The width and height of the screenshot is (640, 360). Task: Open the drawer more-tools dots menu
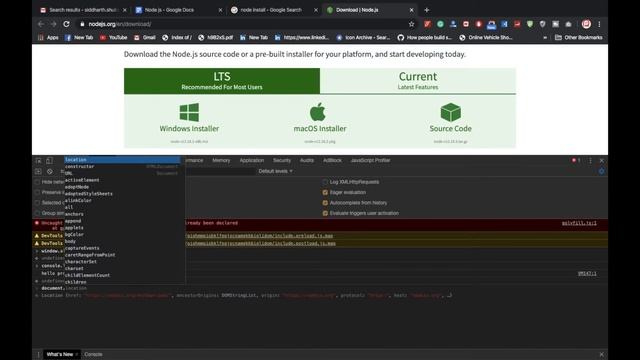coord(38,354)
